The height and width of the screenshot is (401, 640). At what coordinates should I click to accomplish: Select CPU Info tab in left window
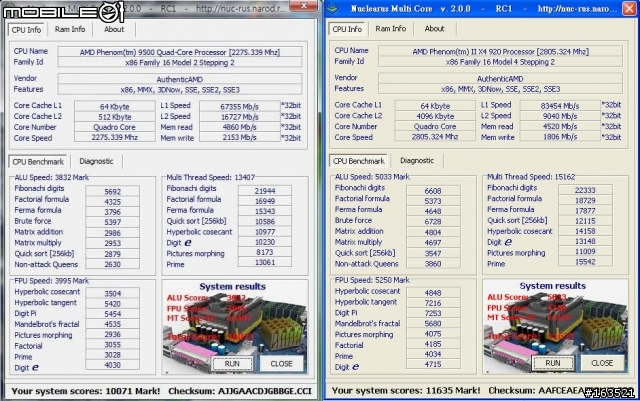(26, 30)
